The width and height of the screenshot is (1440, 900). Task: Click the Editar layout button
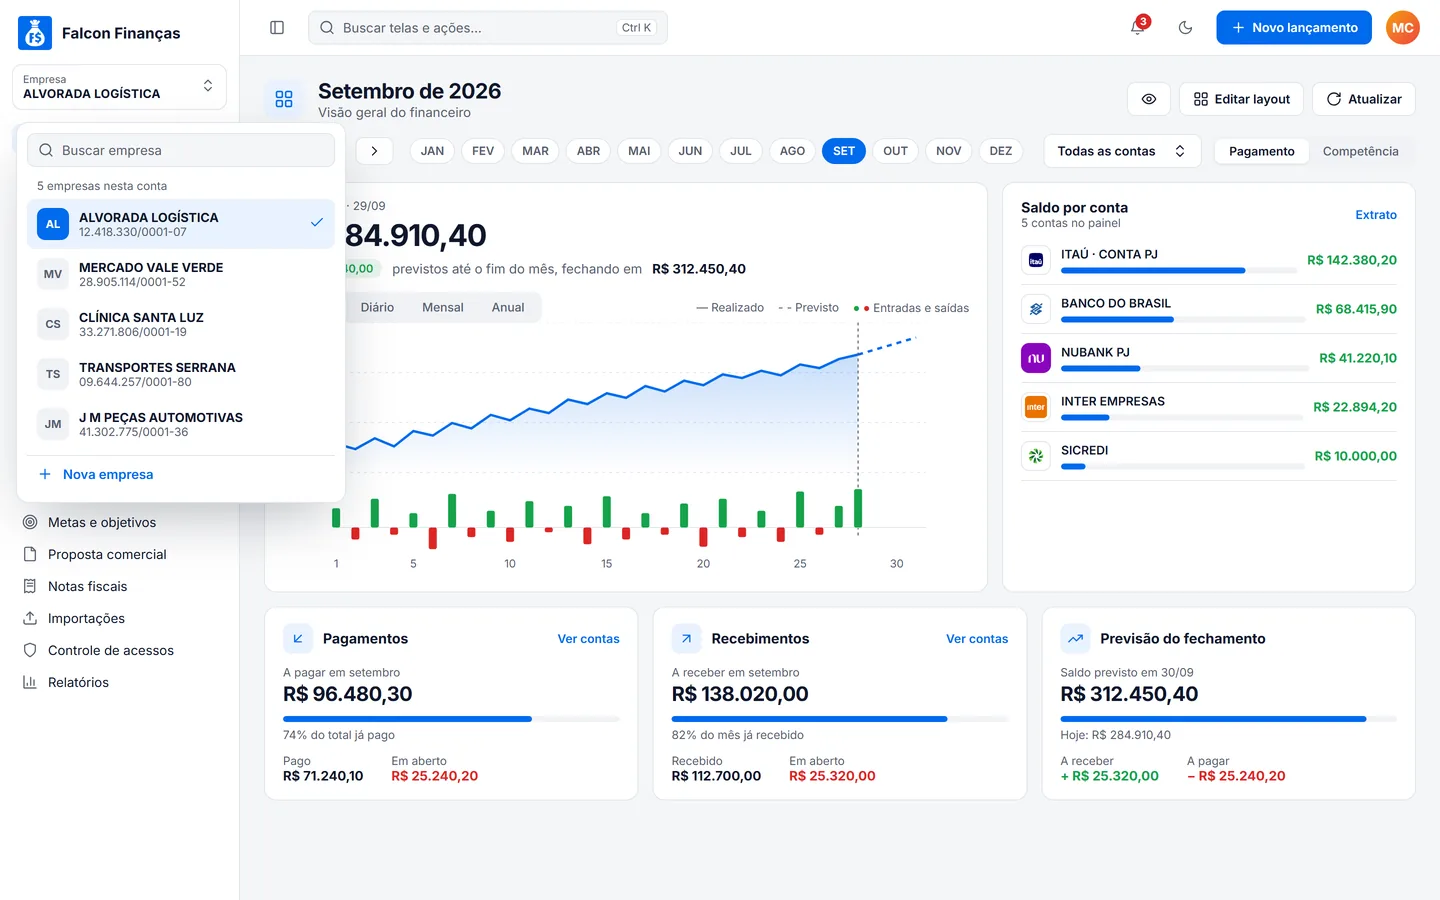point(1241,99)
